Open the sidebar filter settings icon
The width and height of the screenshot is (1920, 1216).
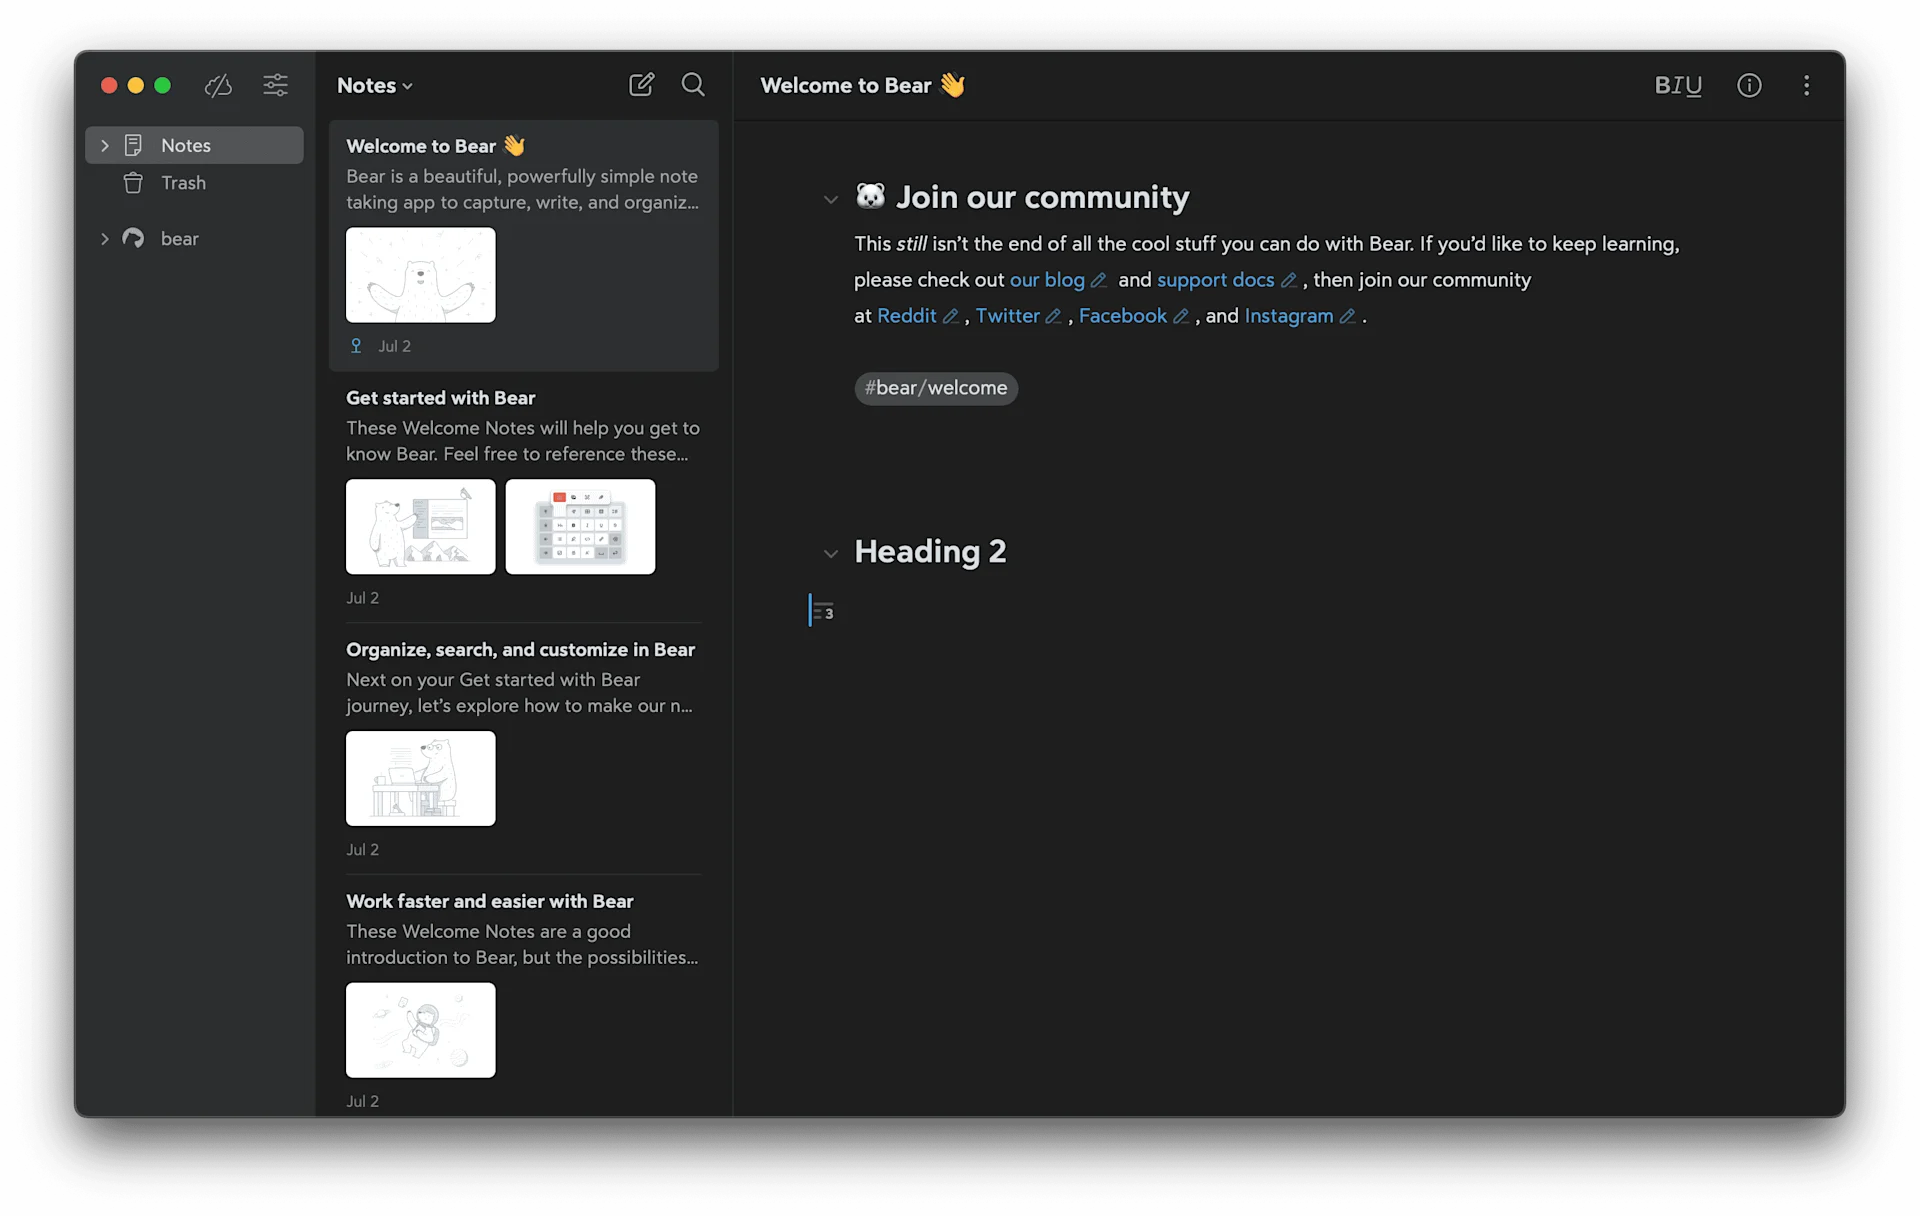(275, 85)
